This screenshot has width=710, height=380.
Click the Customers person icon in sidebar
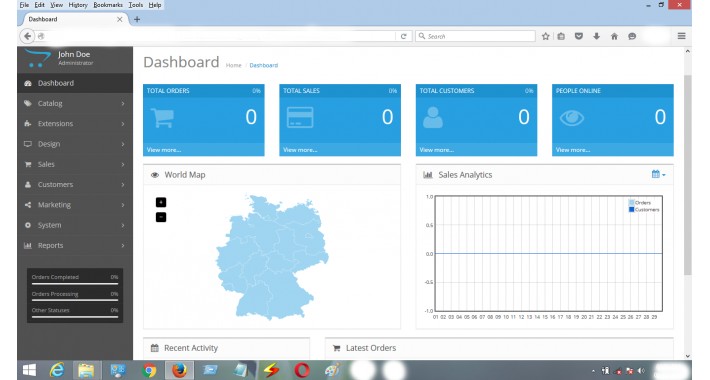(x=28, y=184)
